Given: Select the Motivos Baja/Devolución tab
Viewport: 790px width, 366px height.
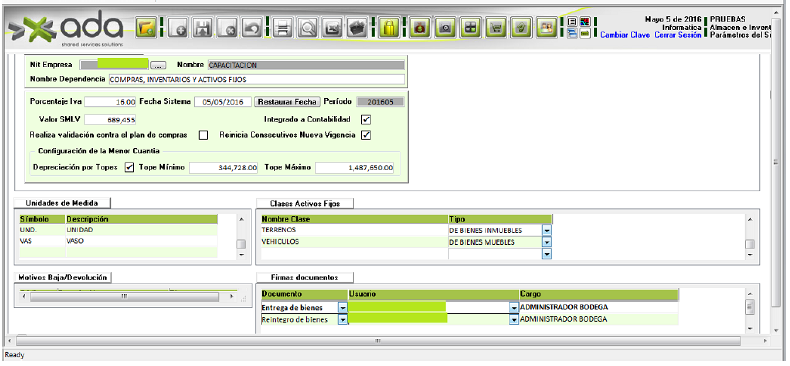Looking at the screenshot, I should click(62, 277).
